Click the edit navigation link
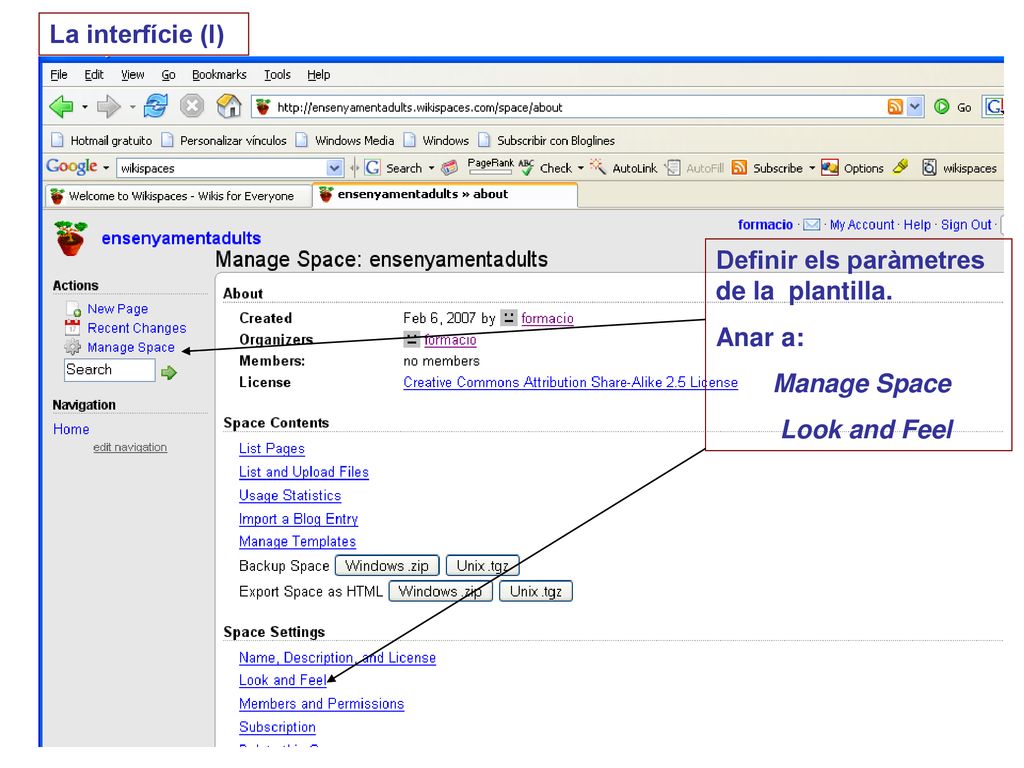The height and width of the screenshot is (768, 1024). click(x=130, y=447)
